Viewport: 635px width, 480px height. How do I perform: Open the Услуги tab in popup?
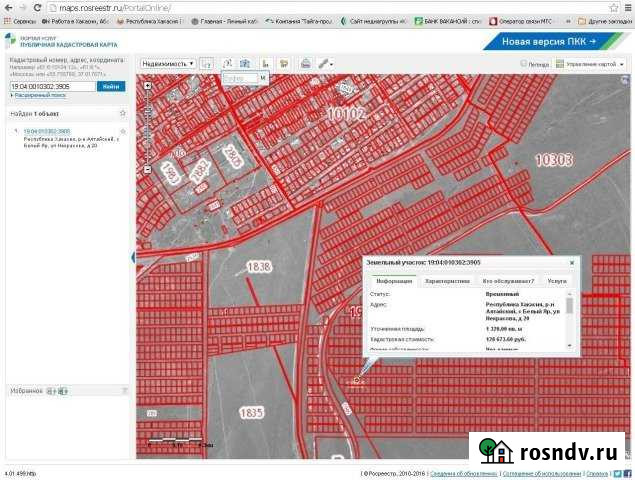click(x=556, y=282)
